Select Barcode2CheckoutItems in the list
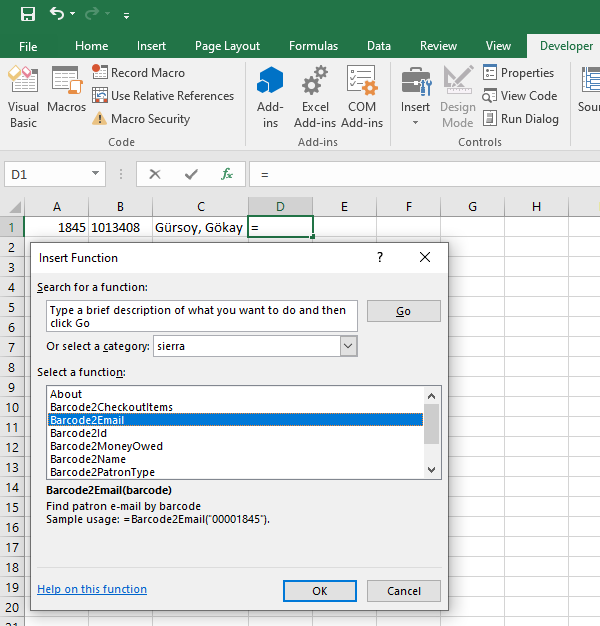 click(x=236, y=407)
